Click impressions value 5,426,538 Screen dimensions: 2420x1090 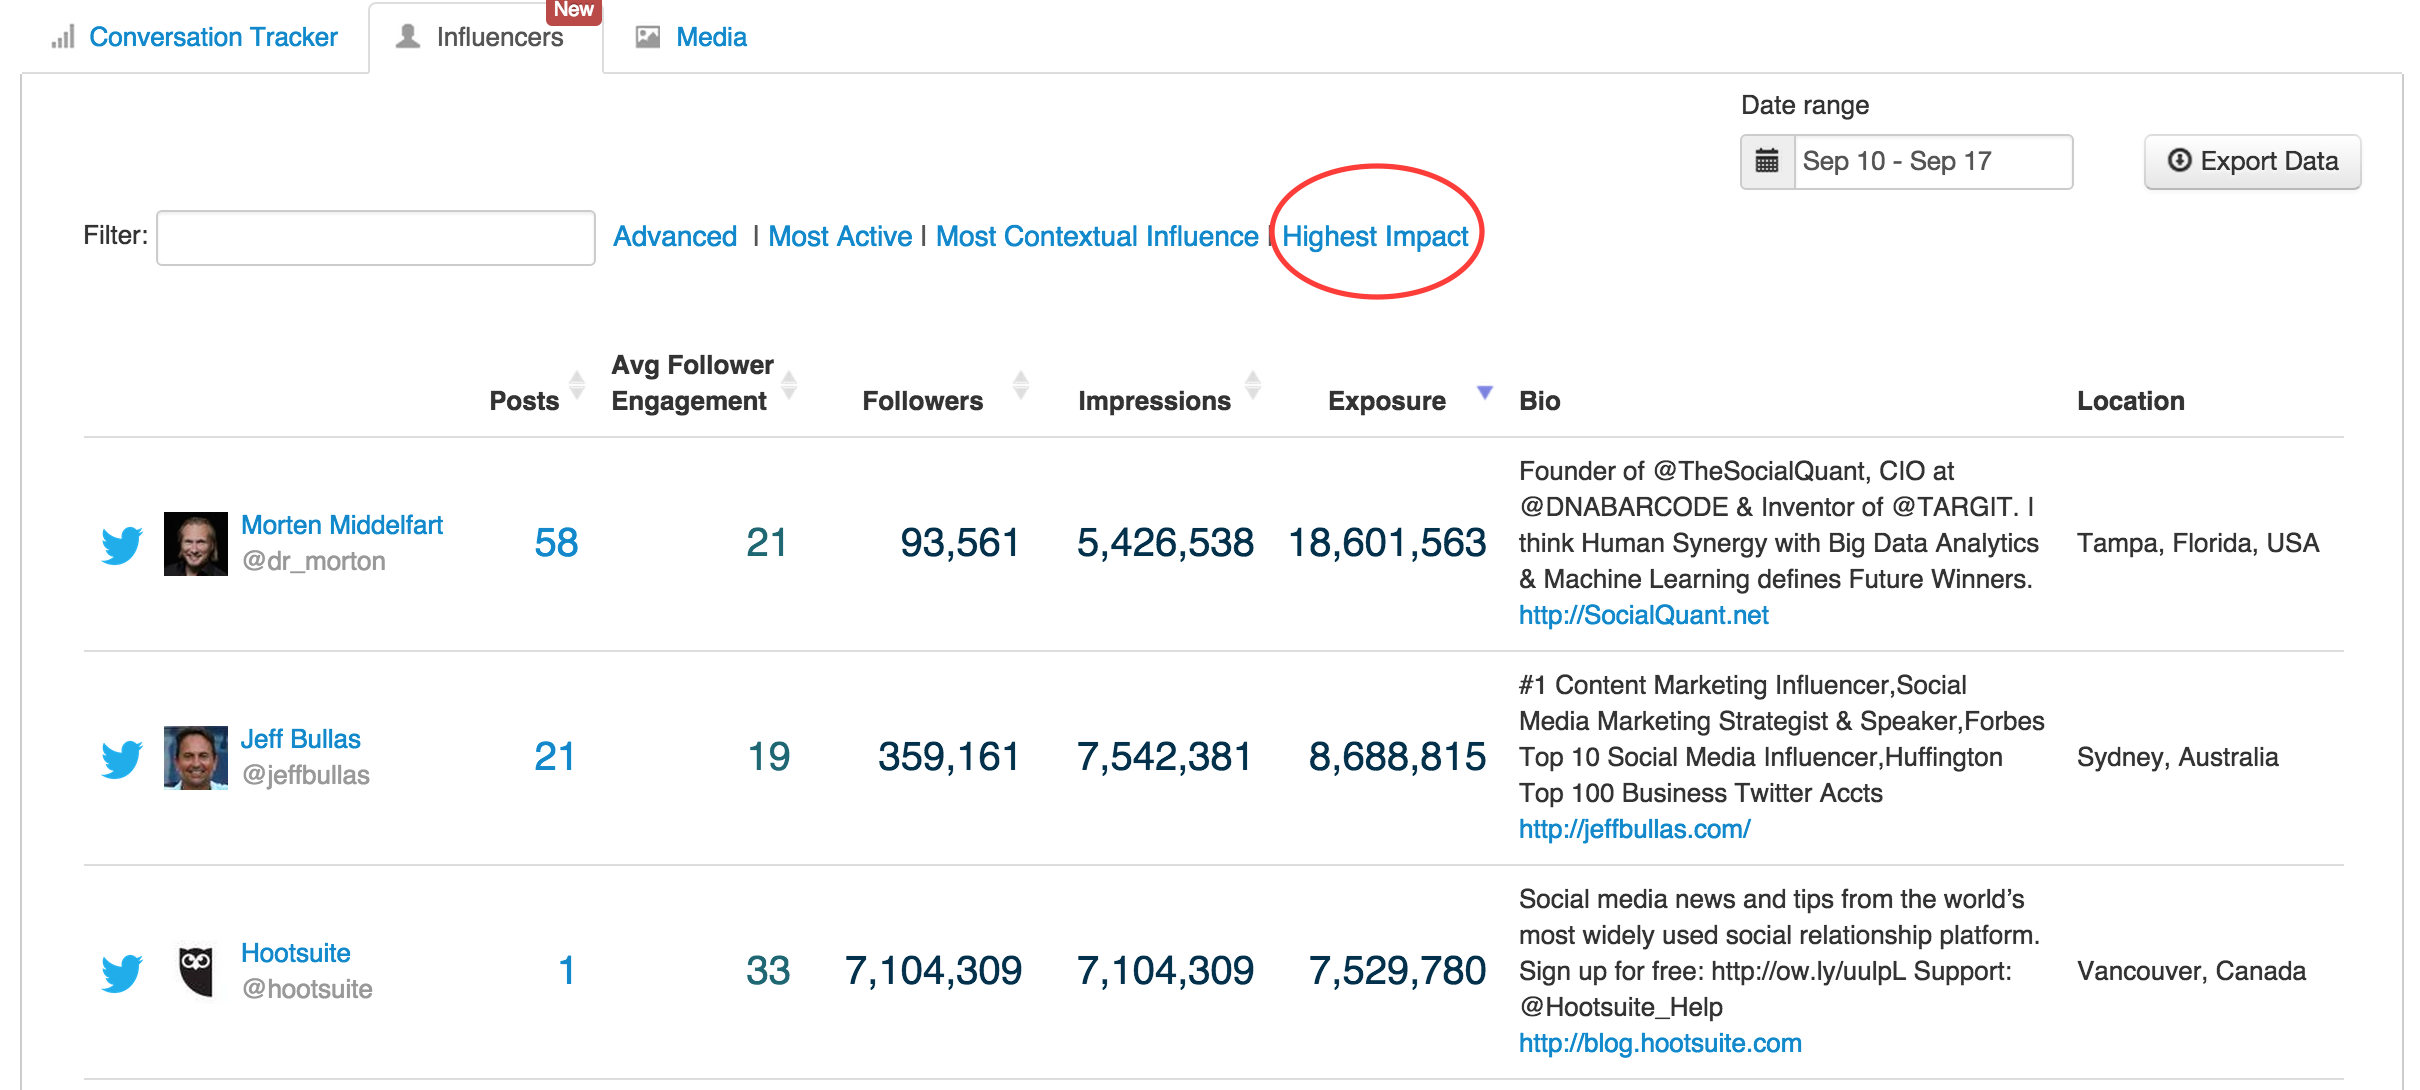pos(1165,543)
